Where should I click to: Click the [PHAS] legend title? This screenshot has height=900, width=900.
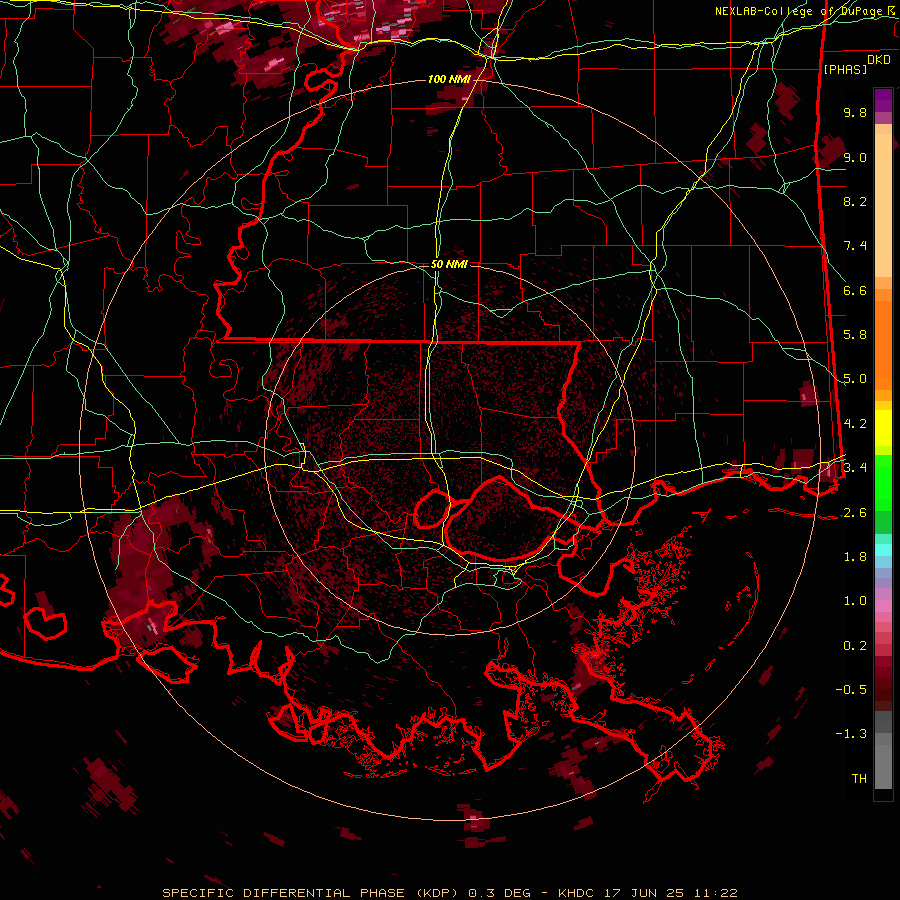coord(845,69)
